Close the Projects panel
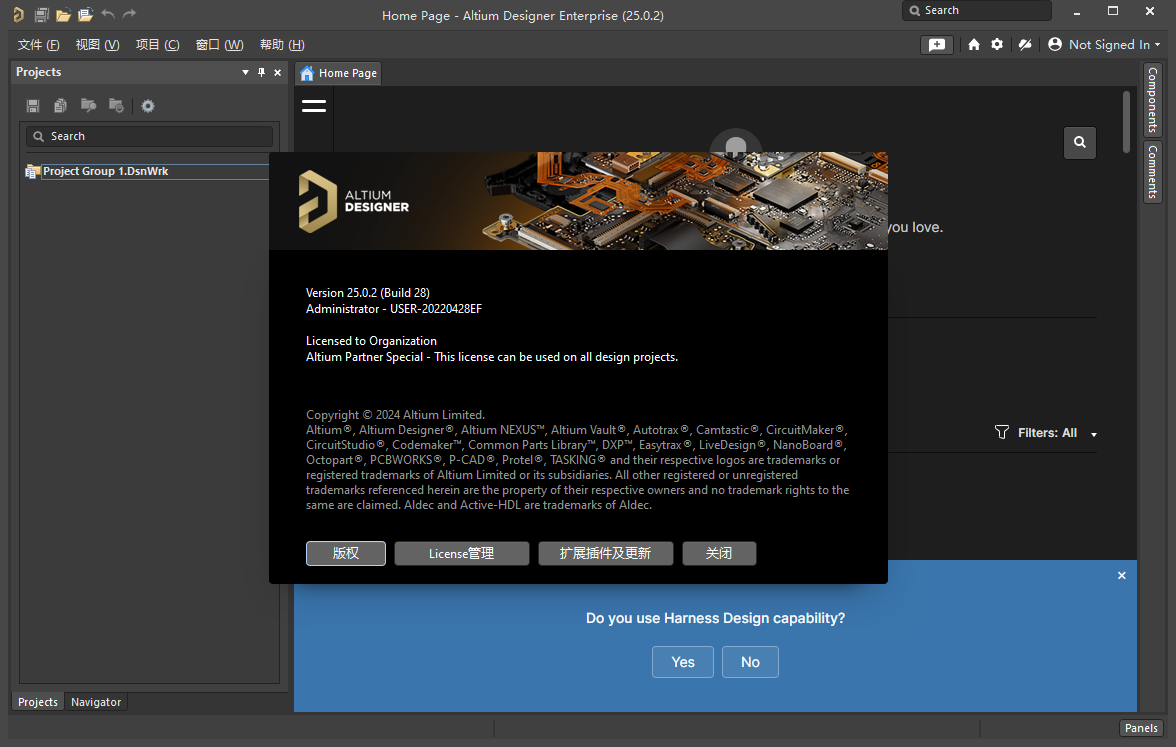The width and height of the screenshot is (1176, 747). 278,73
